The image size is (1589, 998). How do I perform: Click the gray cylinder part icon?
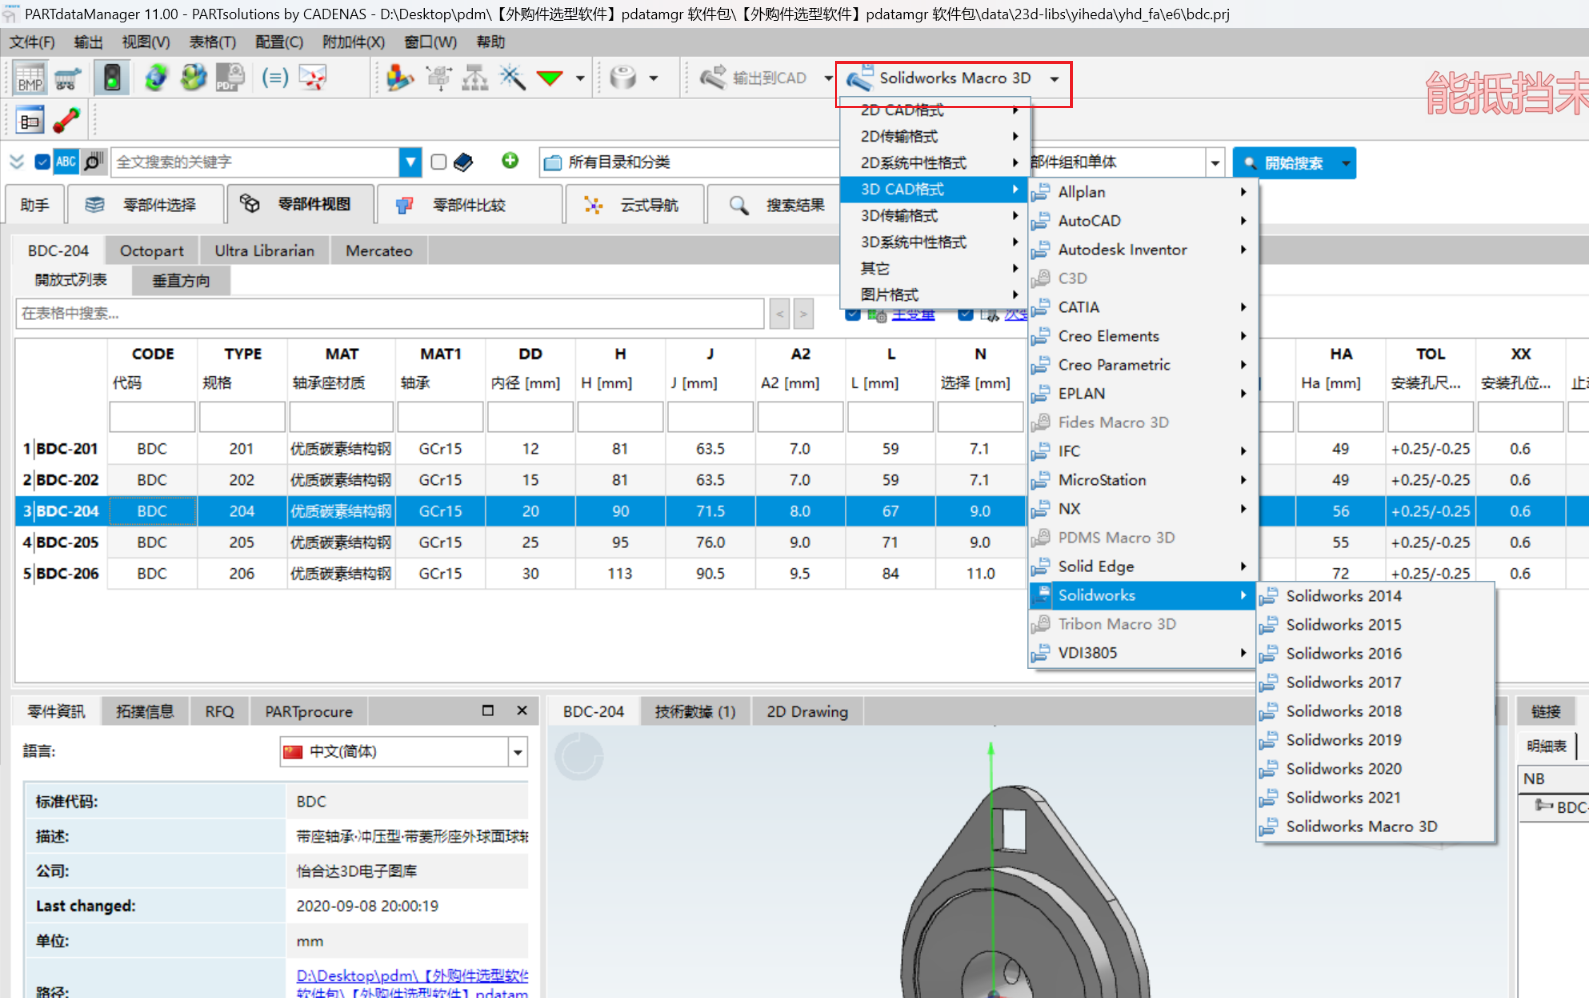(x=623, y=78)
